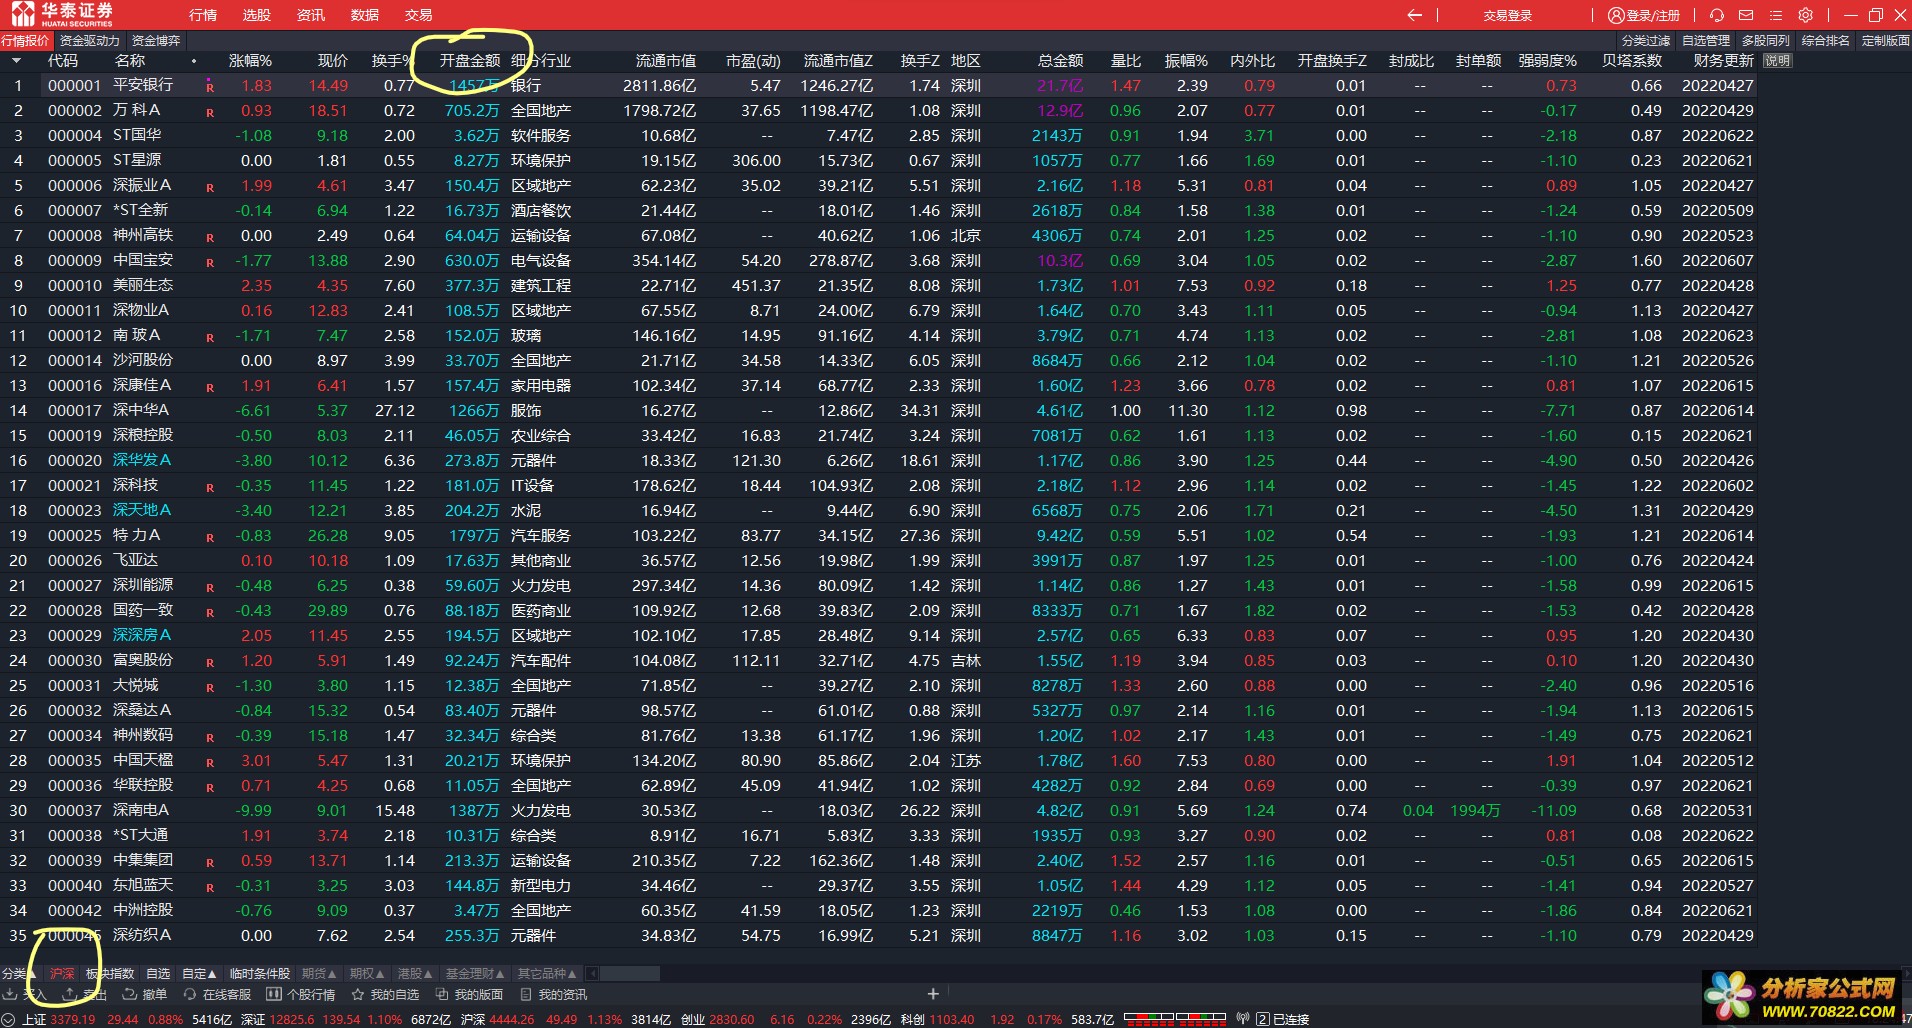The image size is (1912, 1028).
Task: Expand the 港股 Hong Kong stocks menu
Action: pos(415,973)
